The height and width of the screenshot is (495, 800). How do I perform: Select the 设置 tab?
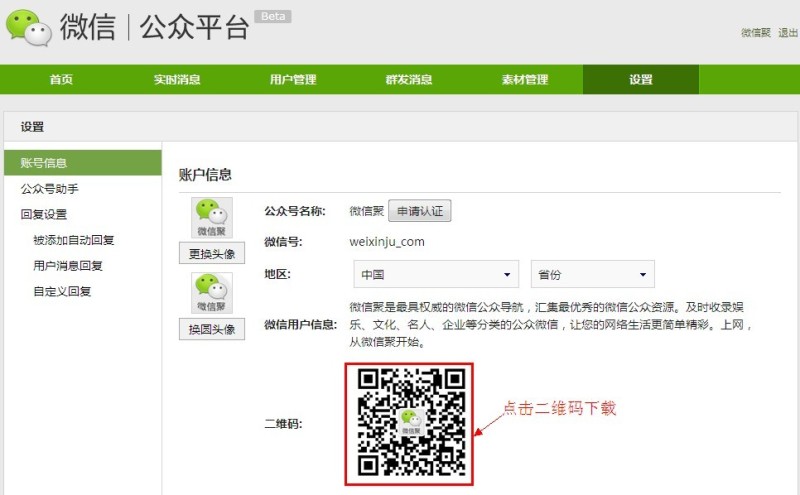click(x=641, y=79)
